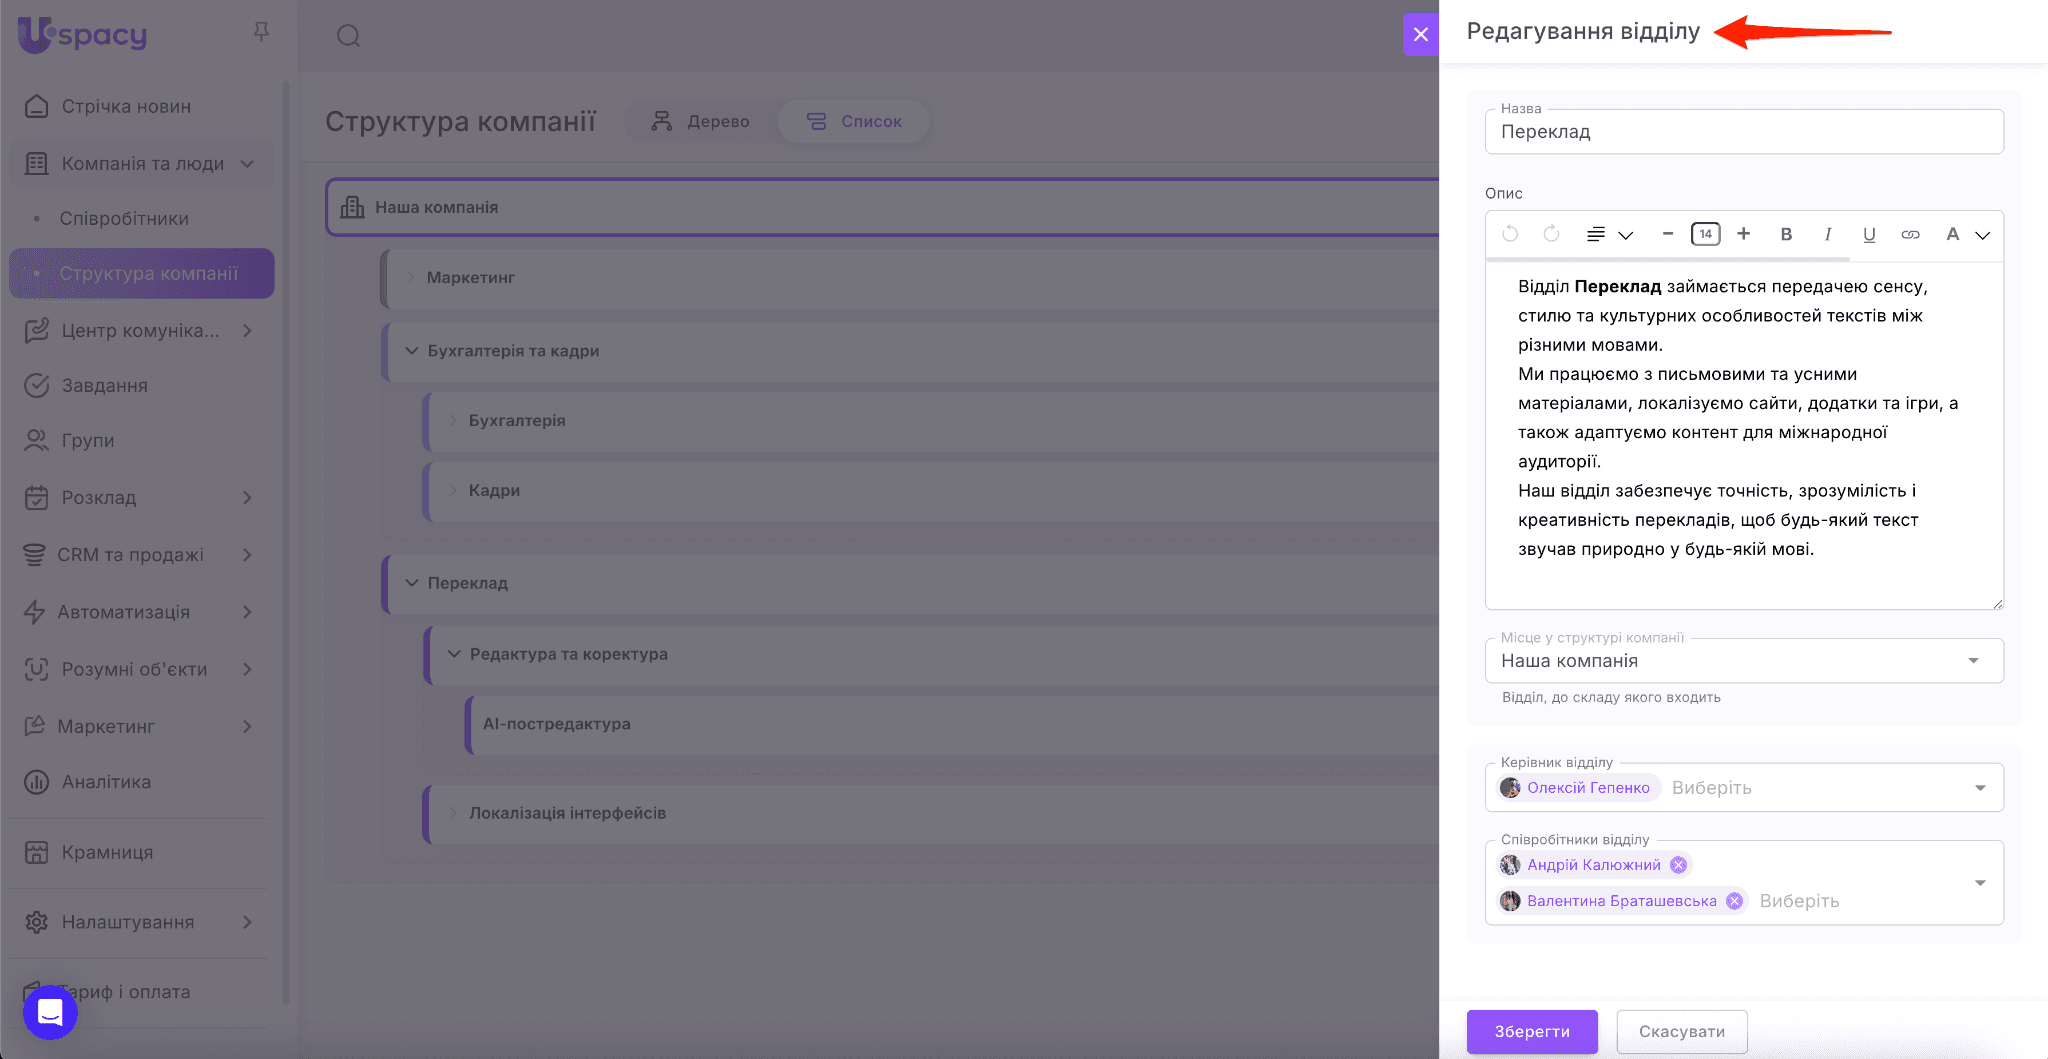Insert a link via editor toolbar

point(1910,234)
